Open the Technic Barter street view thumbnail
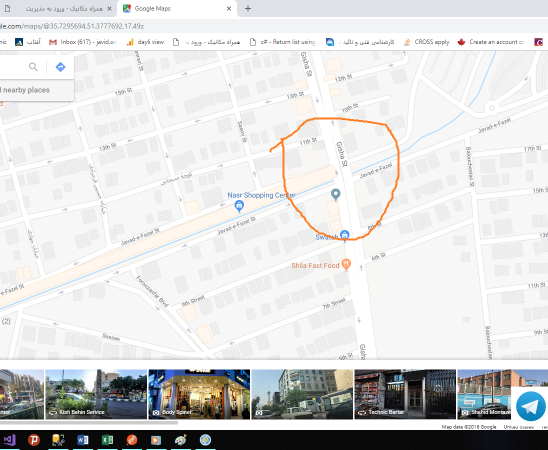This screenshot has height=450, width=548. (x=405, y=394)
